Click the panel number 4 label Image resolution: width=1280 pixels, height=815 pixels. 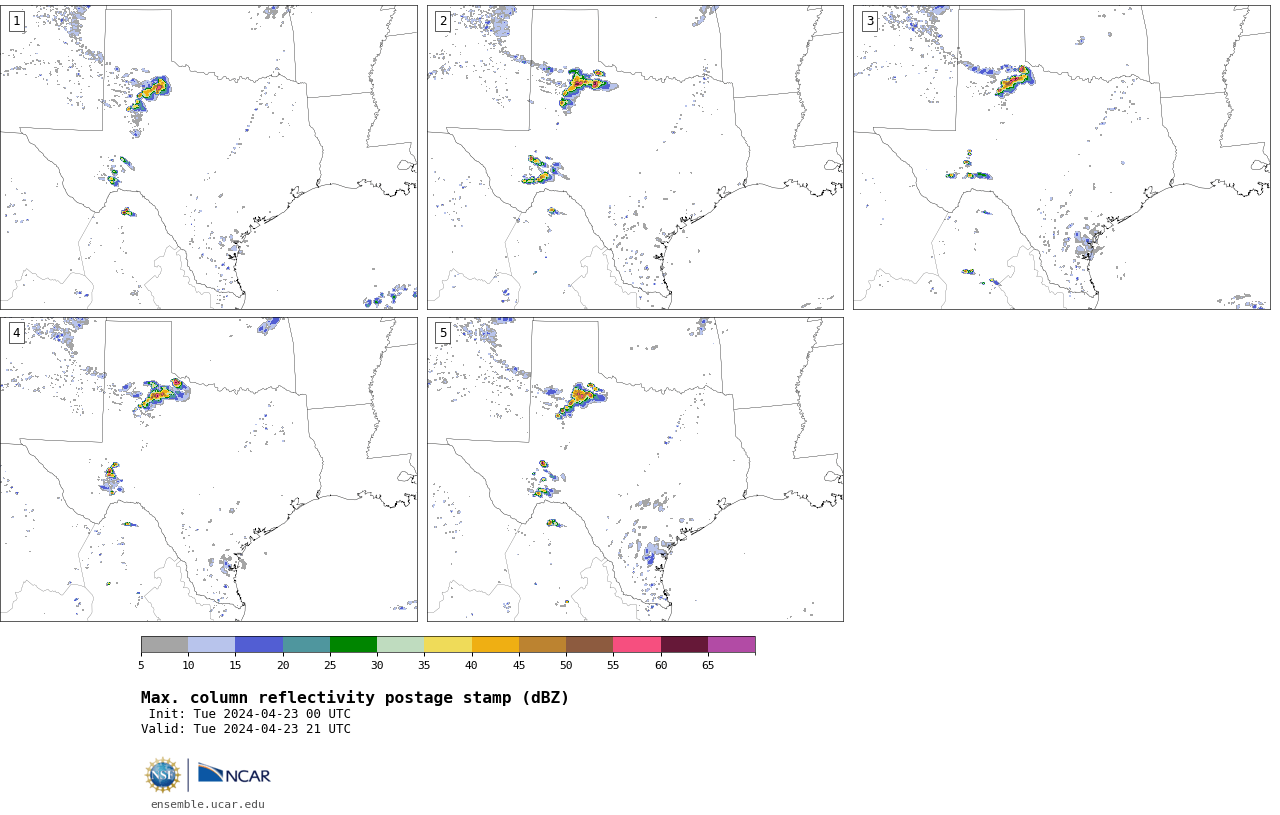pyautogui.click(x=17, y=333)
